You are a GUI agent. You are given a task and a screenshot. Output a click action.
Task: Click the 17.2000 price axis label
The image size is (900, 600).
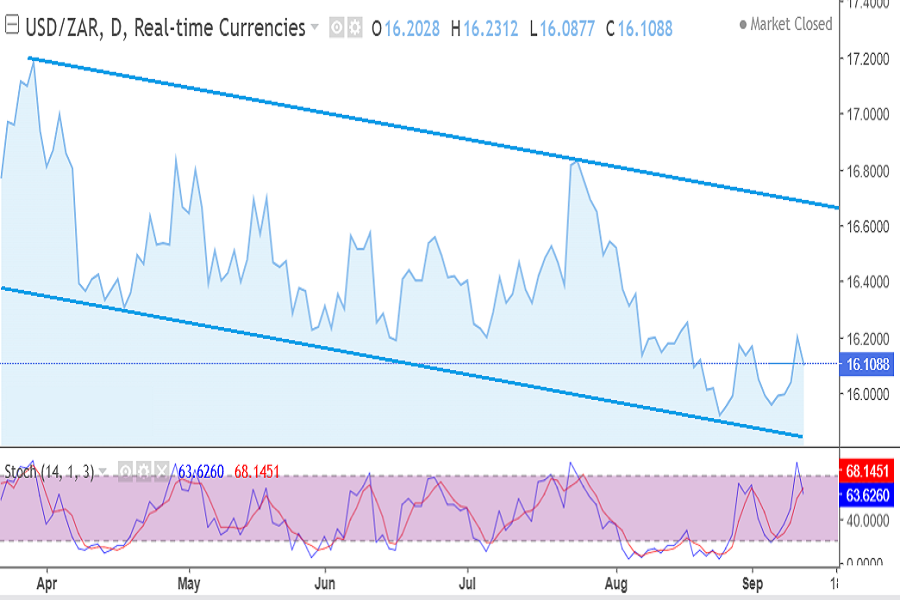tap(868, 59)
